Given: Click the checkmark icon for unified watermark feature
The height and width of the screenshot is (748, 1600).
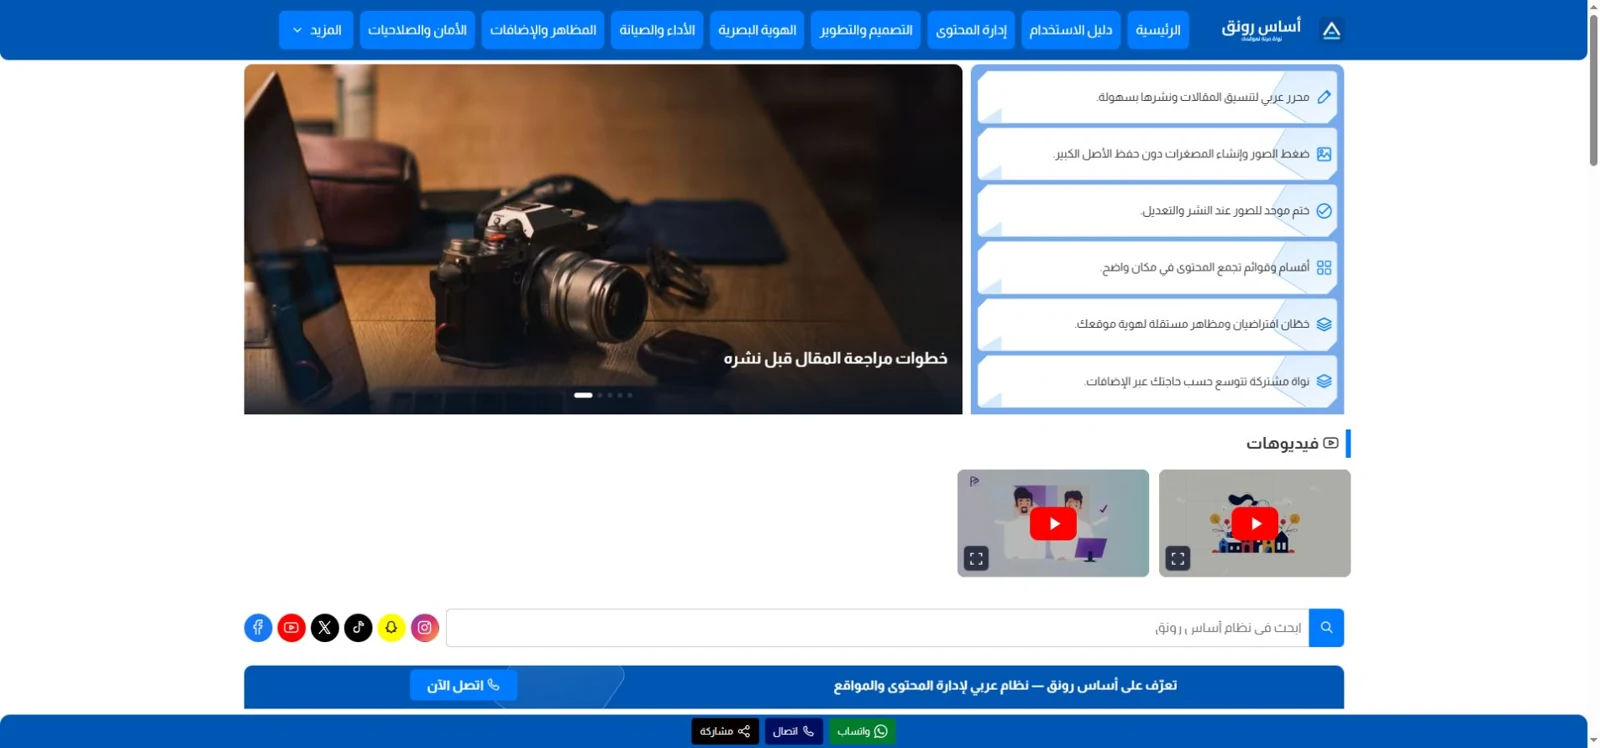Looking at the screenshot, I should (1324, 211).
